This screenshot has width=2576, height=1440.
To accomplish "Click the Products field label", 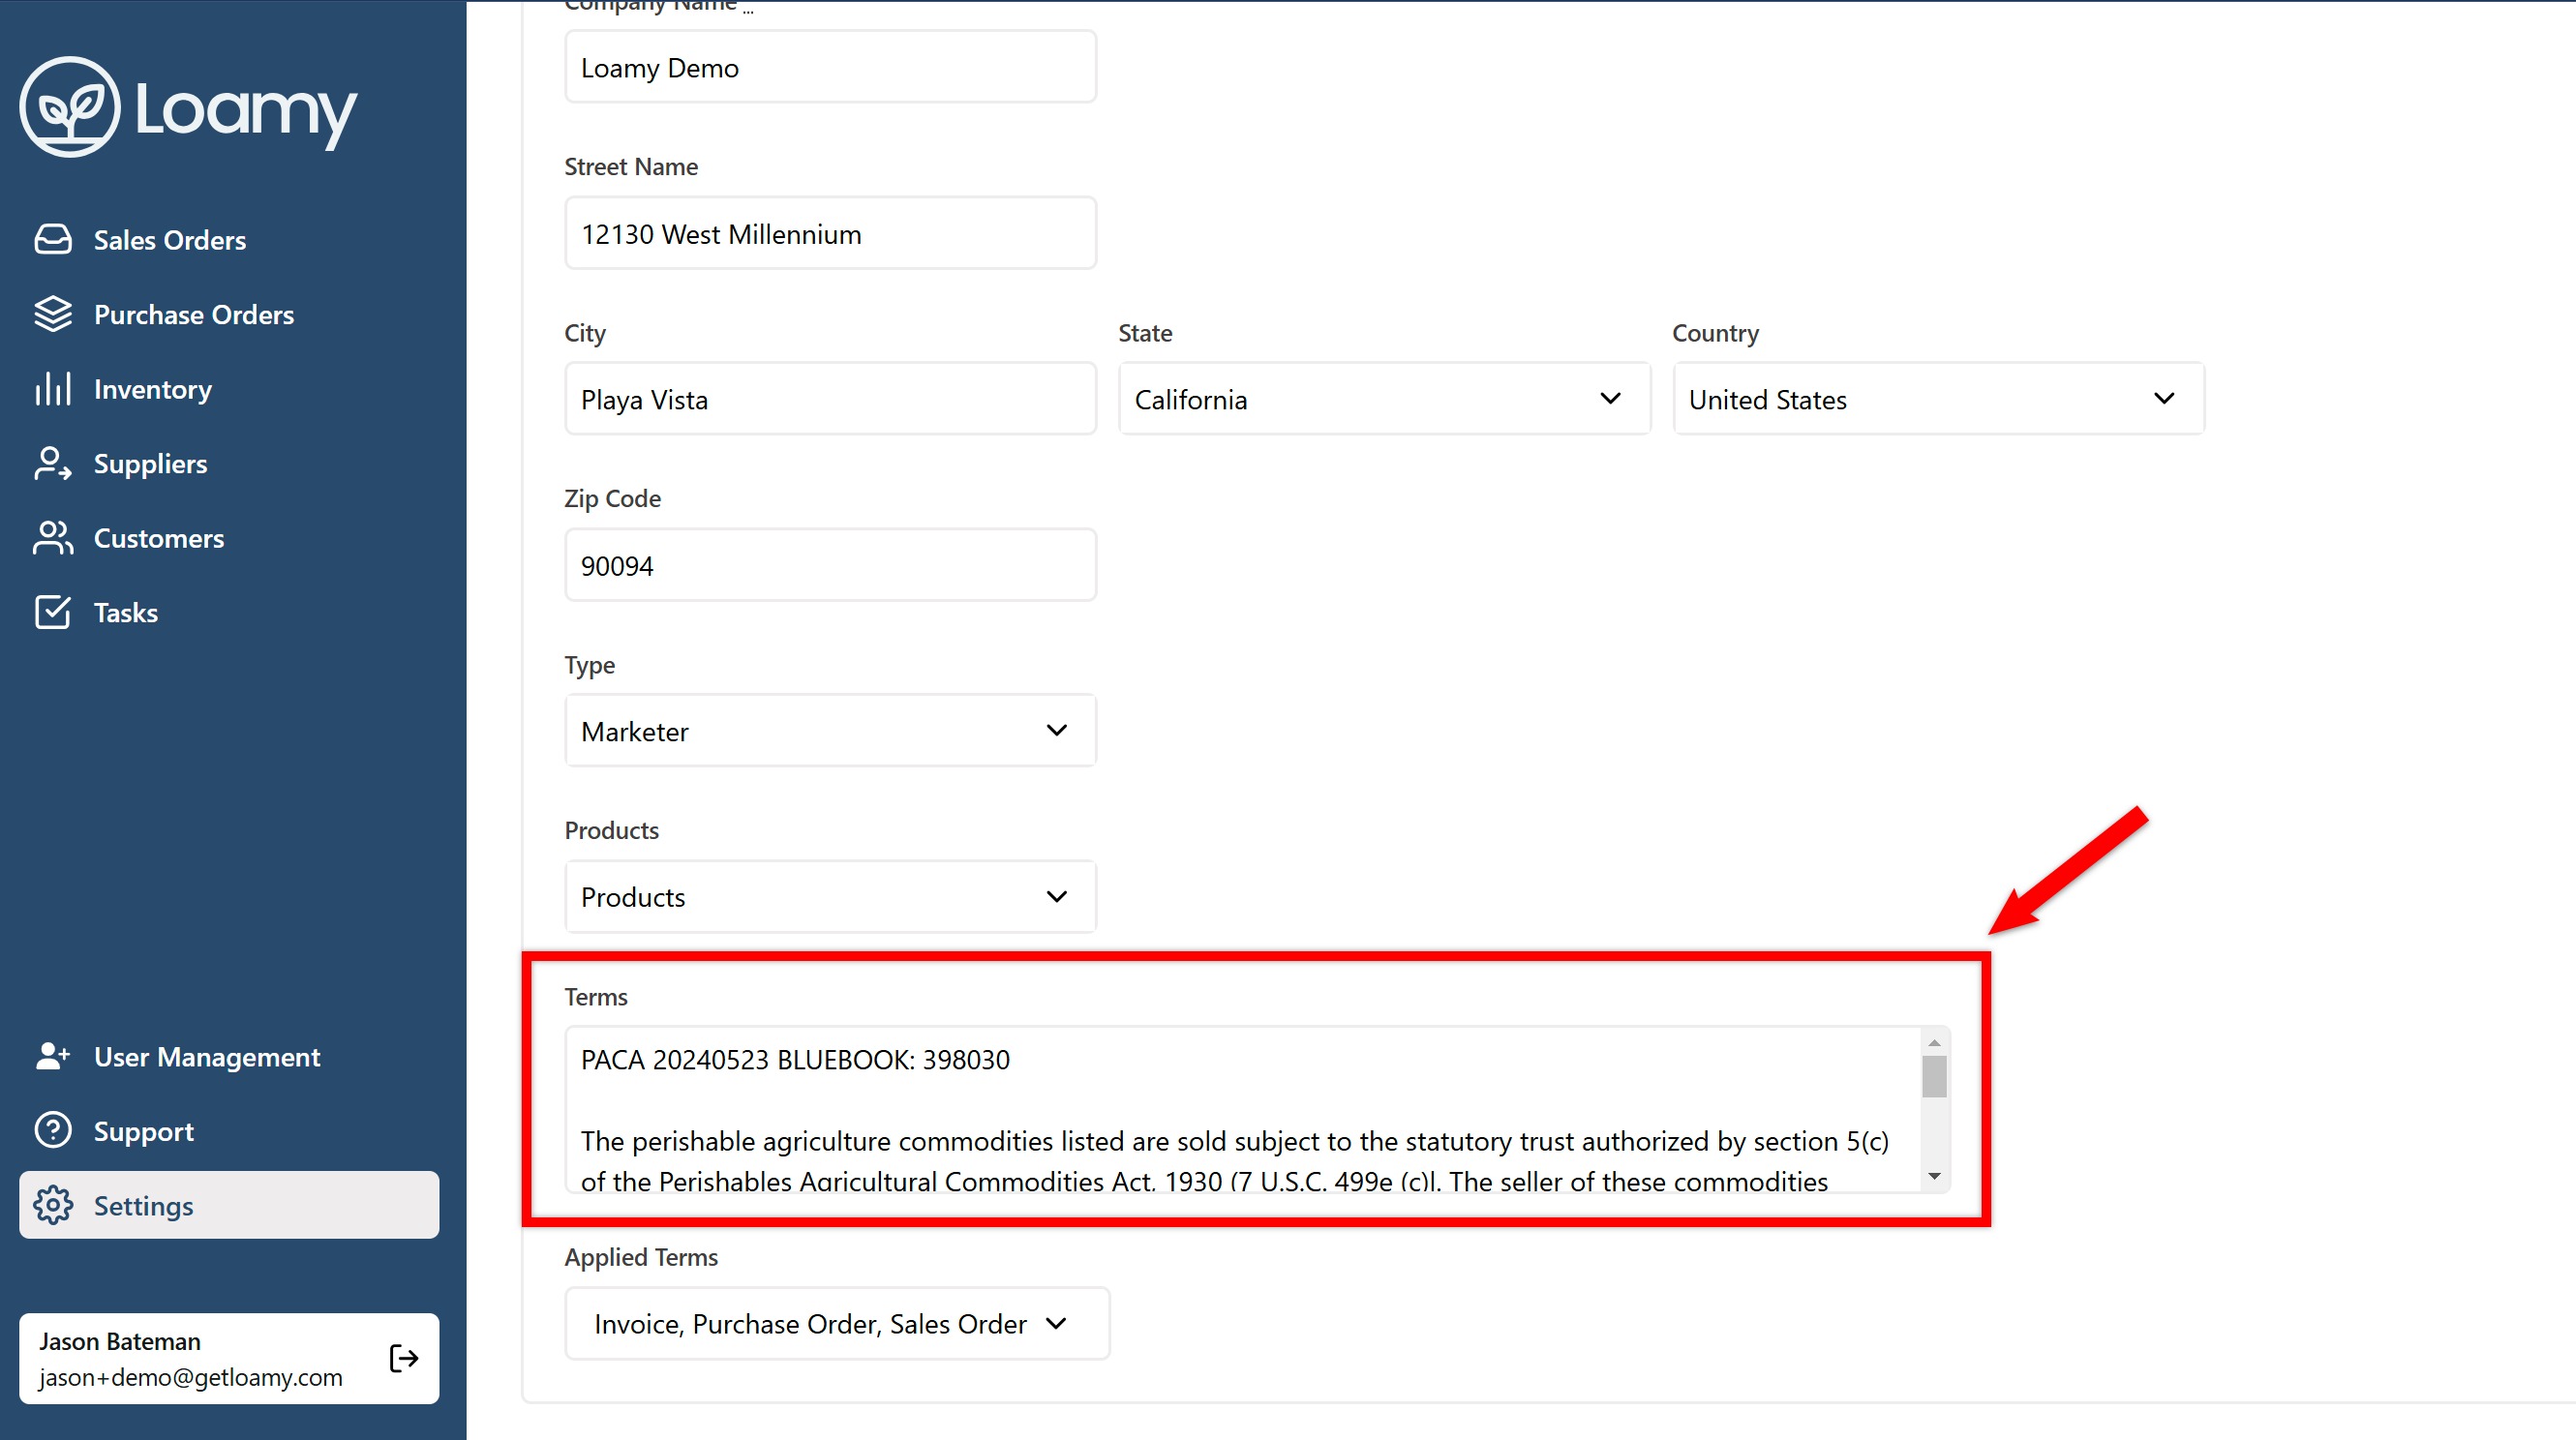I will [612, 831].
